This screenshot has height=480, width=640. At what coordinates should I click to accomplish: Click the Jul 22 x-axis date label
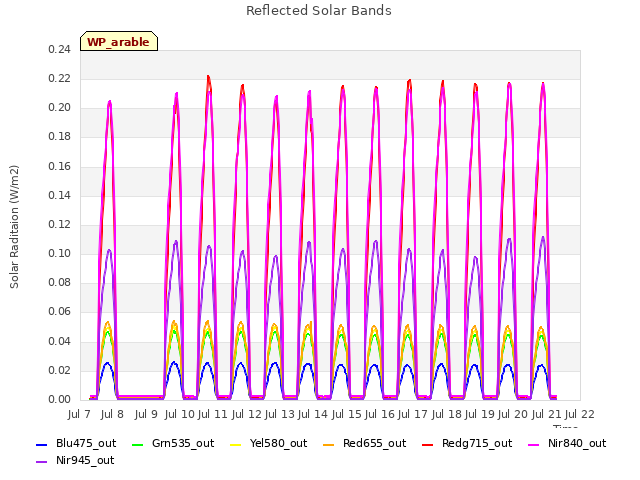[580, 414]
